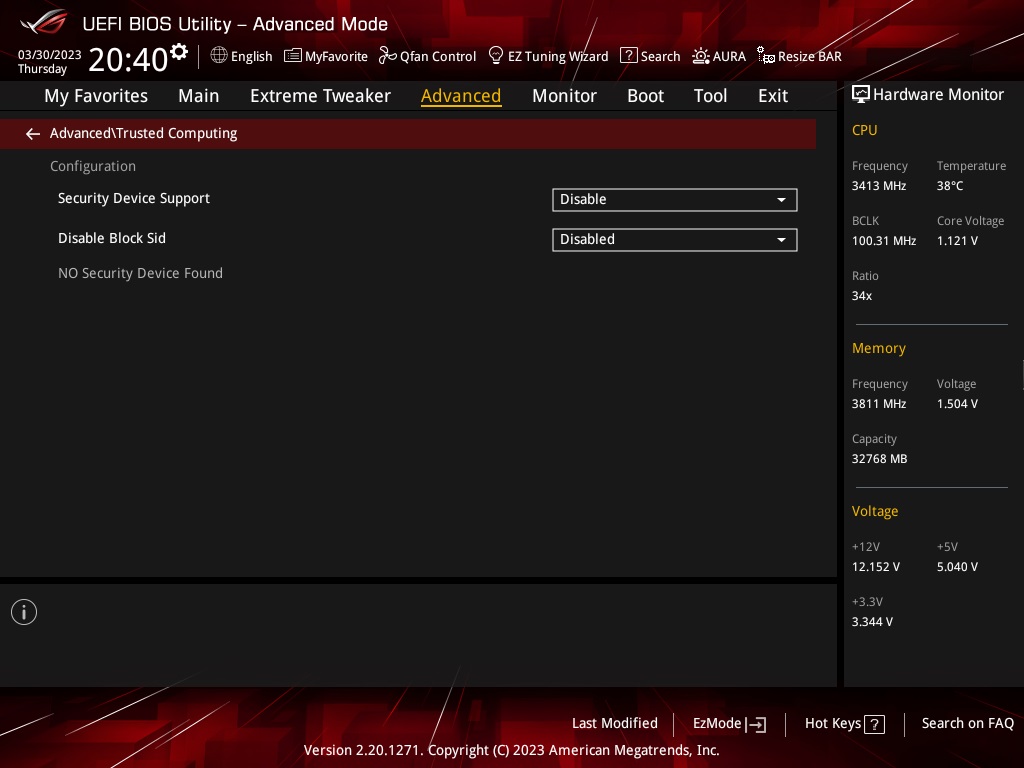The image size is (1024, 768).
Task: Click the Search toolbar button
Action: (x=650, y=56)
